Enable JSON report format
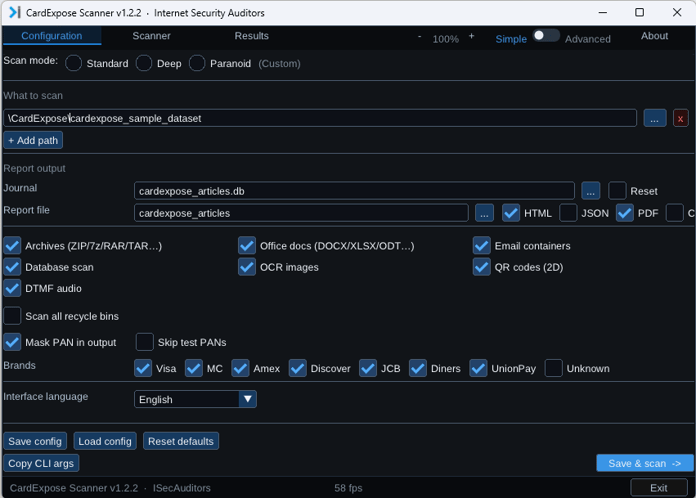This screenshot has height=498, width=696. coord(568,213)
